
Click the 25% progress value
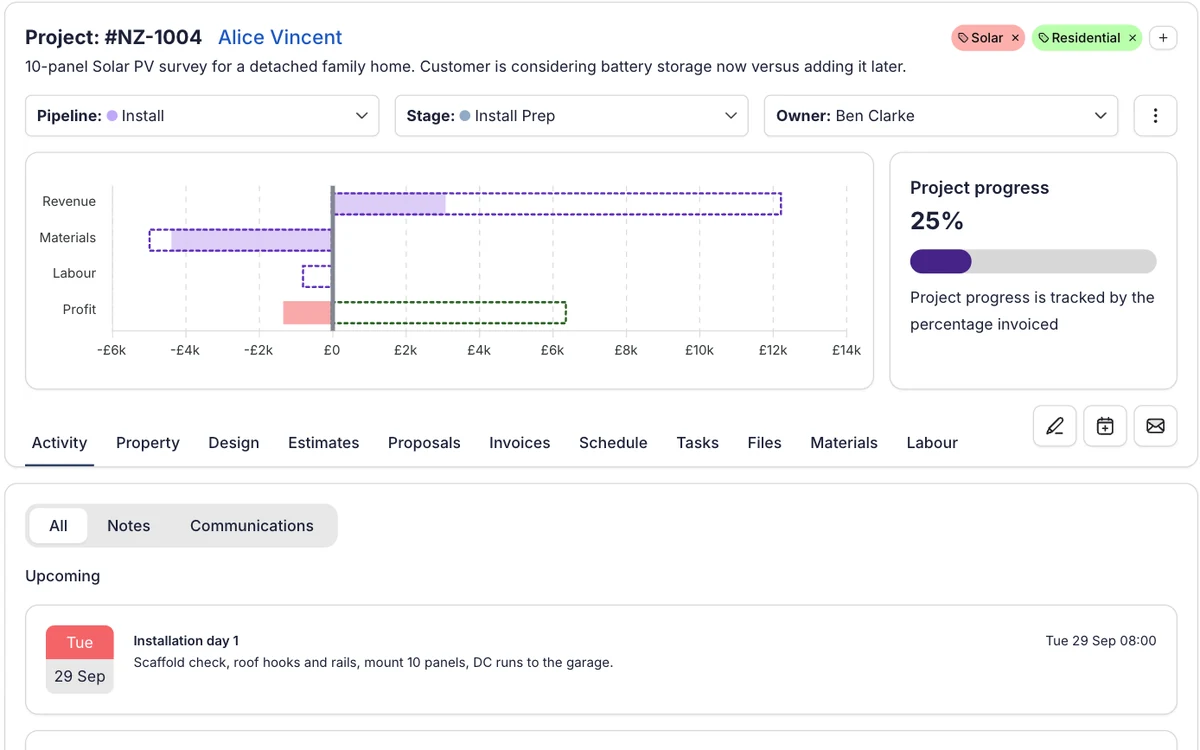(x=937, y=220)
